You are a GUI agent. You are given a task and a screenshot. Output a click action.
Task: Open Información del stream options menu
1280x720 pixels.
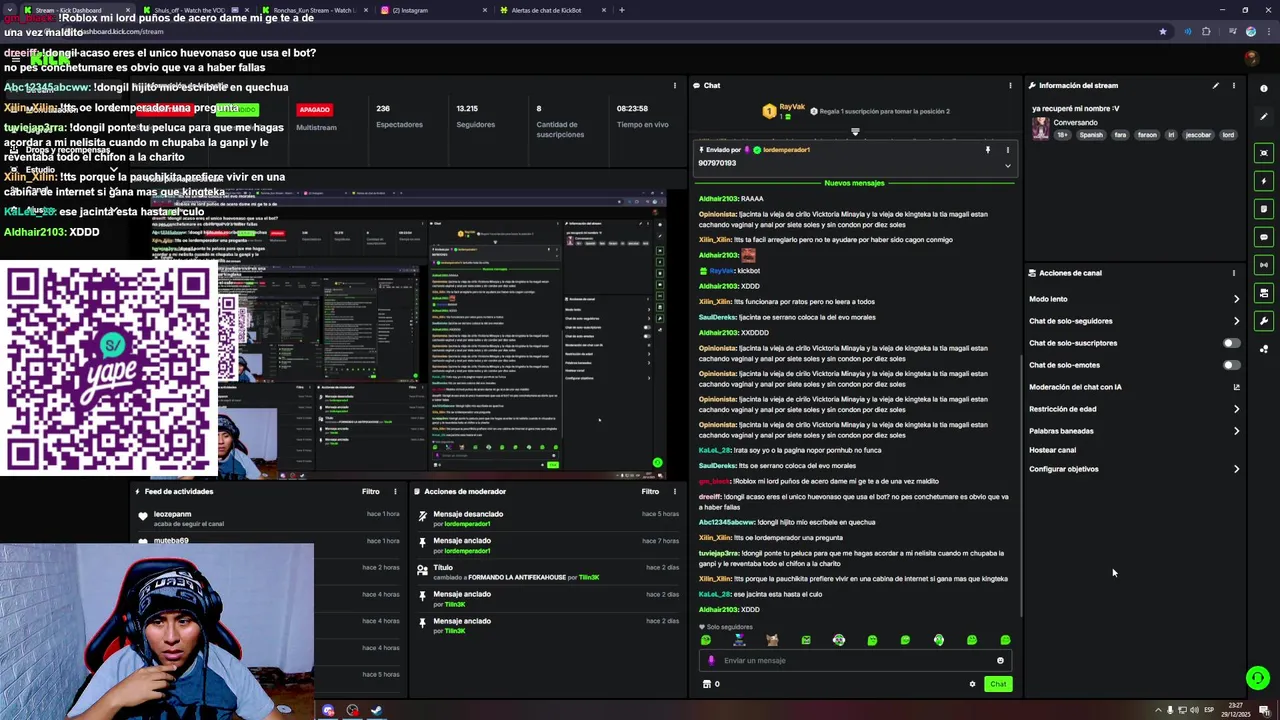coord(1233,85)
